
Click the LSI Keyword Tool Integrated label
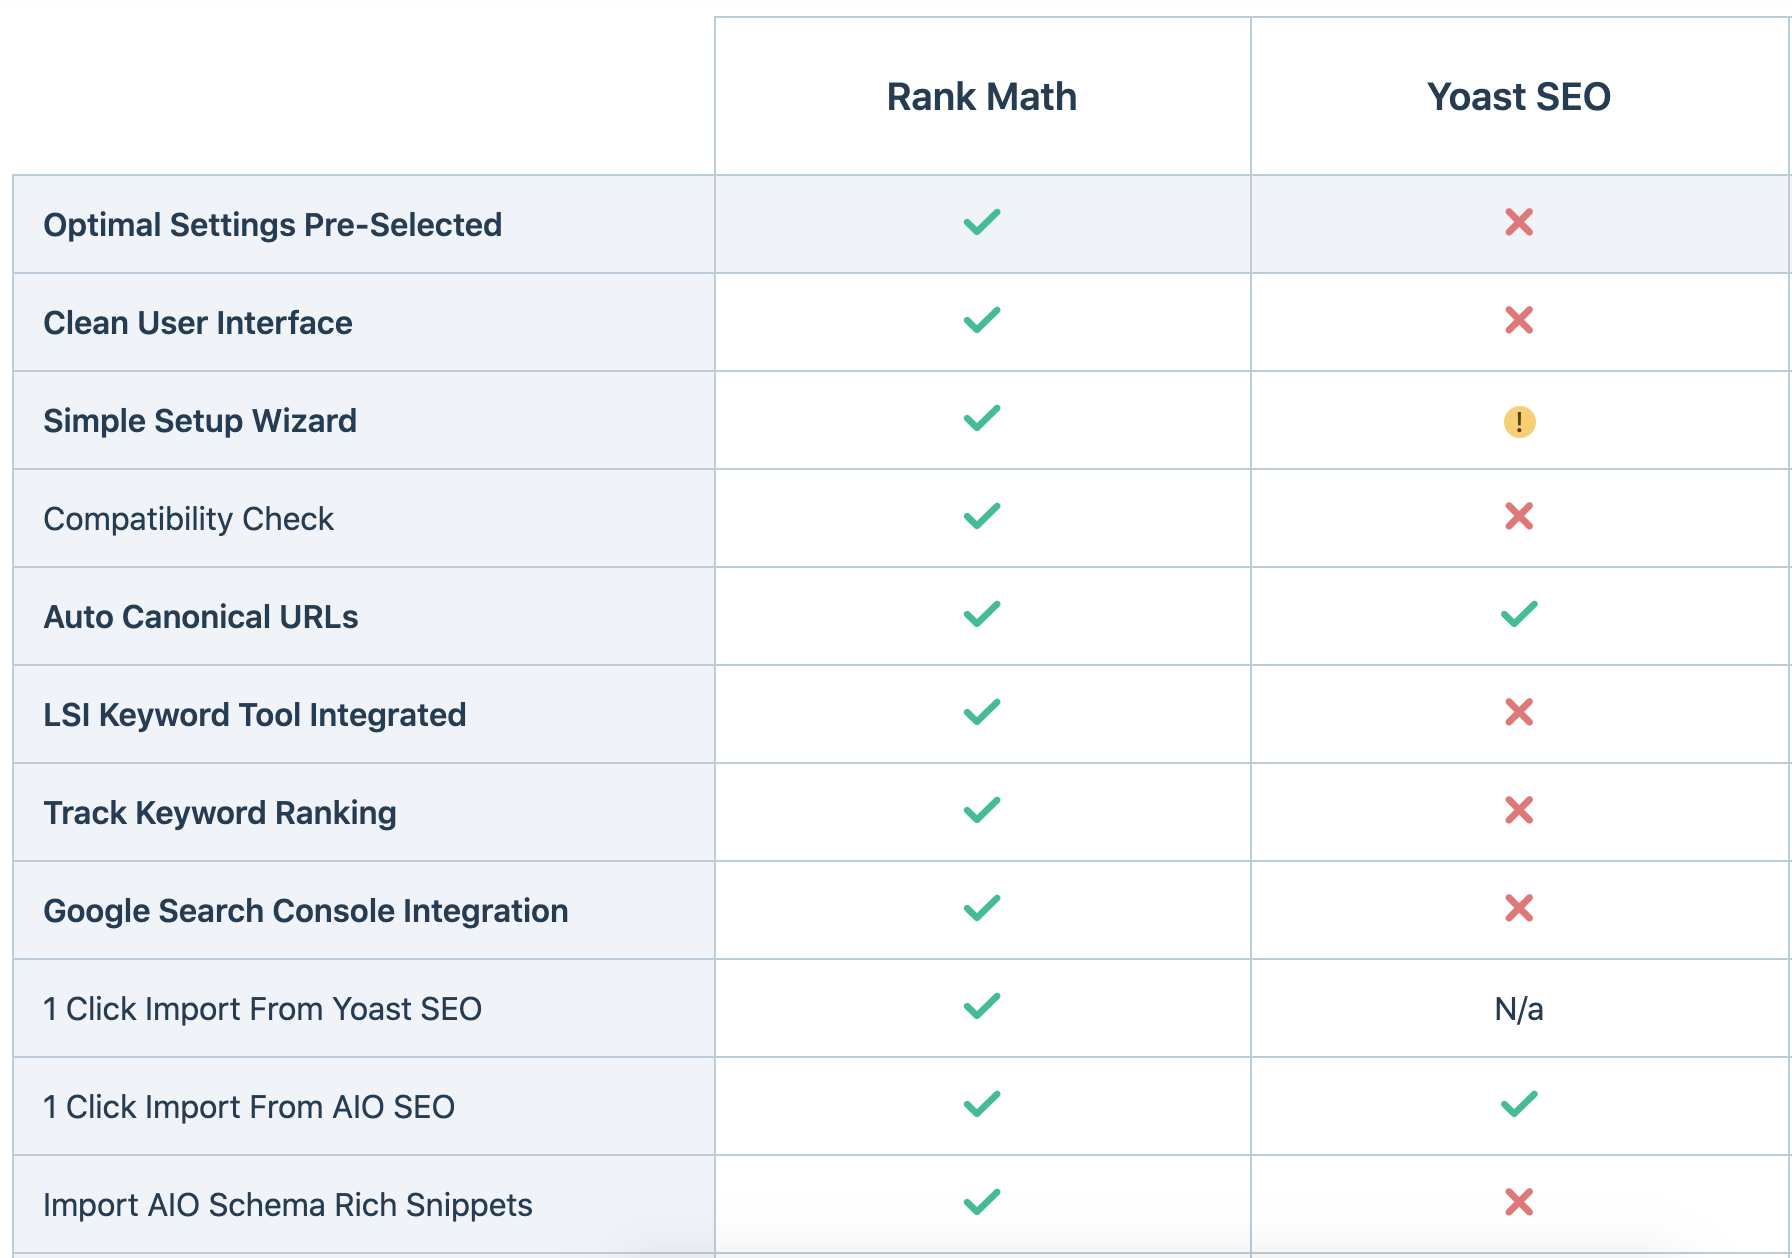[x=255, y=715]
